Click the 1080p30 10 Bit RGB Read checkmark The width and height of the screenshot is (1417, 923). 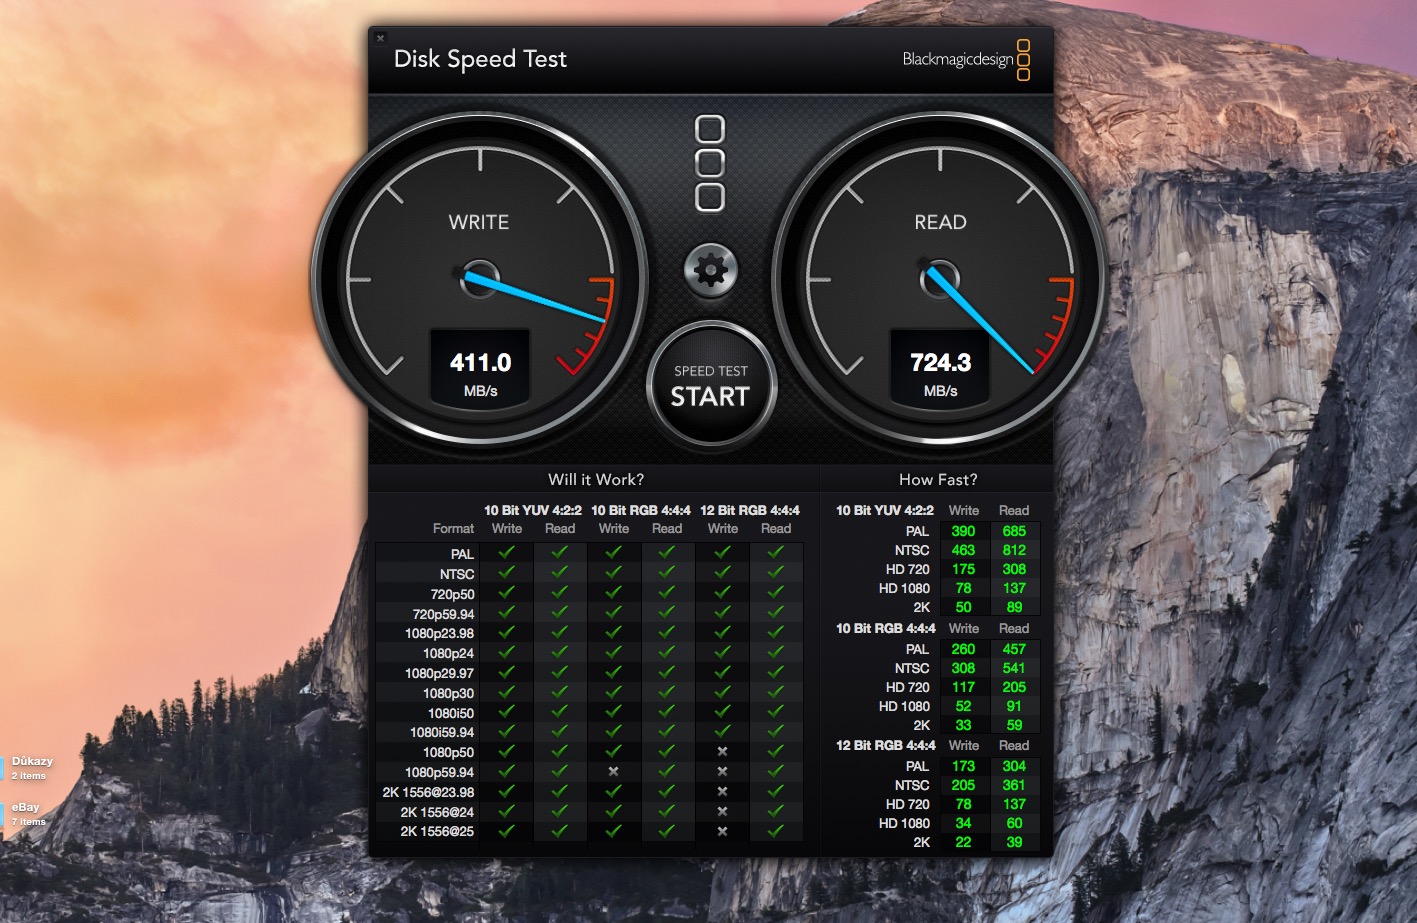pyautogui.click(x=667, y=692)
